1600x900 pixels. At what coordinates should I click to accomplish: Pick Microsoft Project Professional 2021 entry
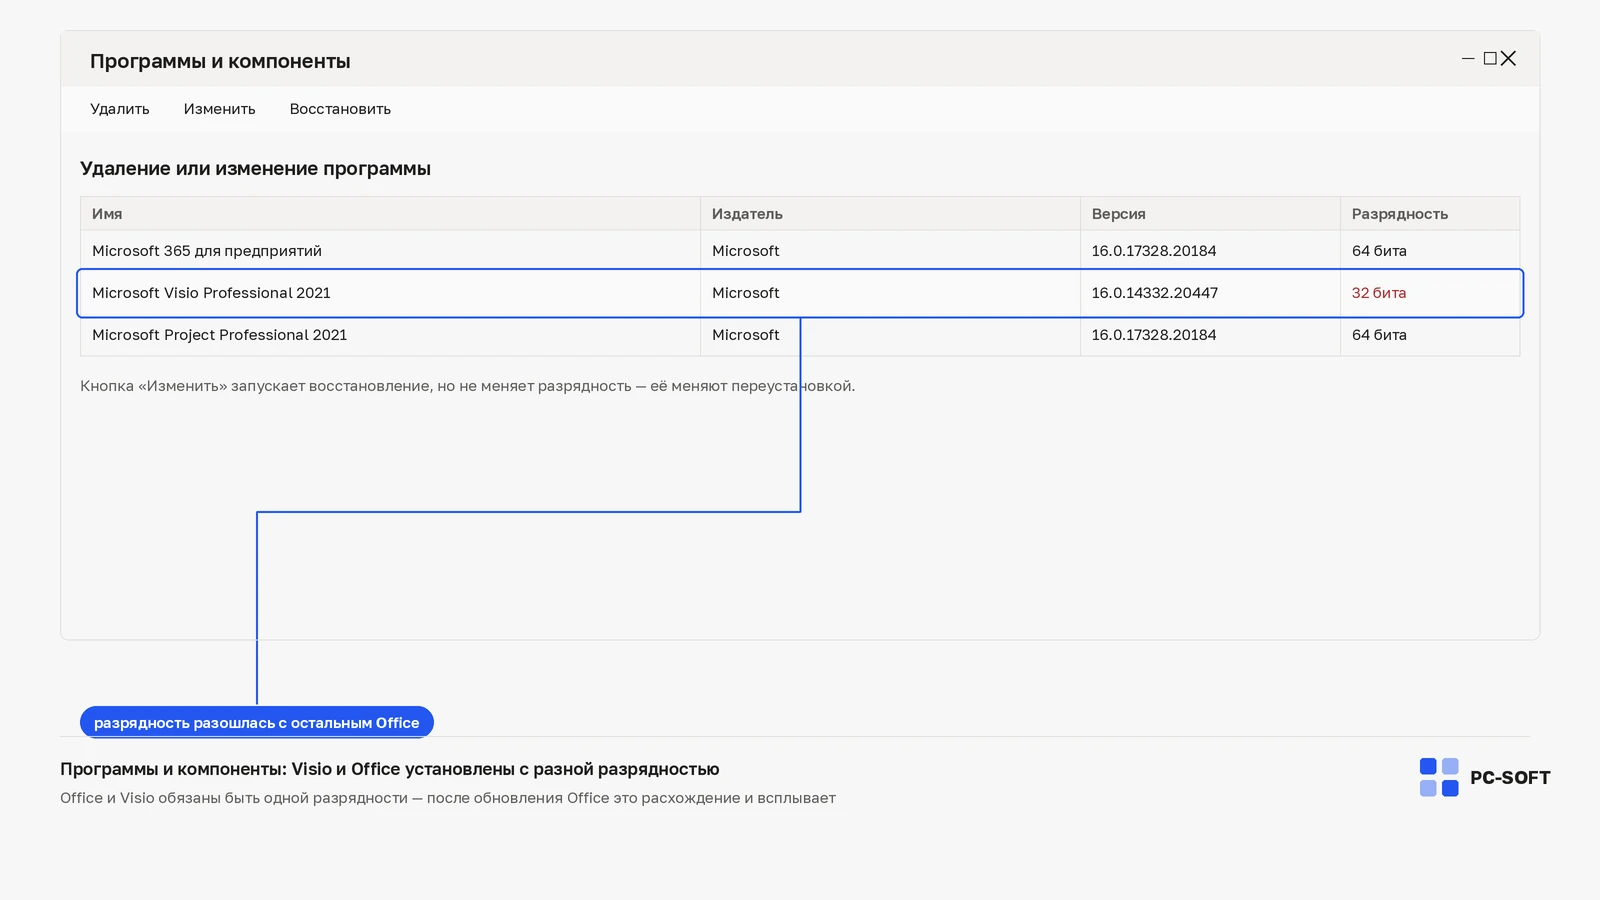[800, 335]
